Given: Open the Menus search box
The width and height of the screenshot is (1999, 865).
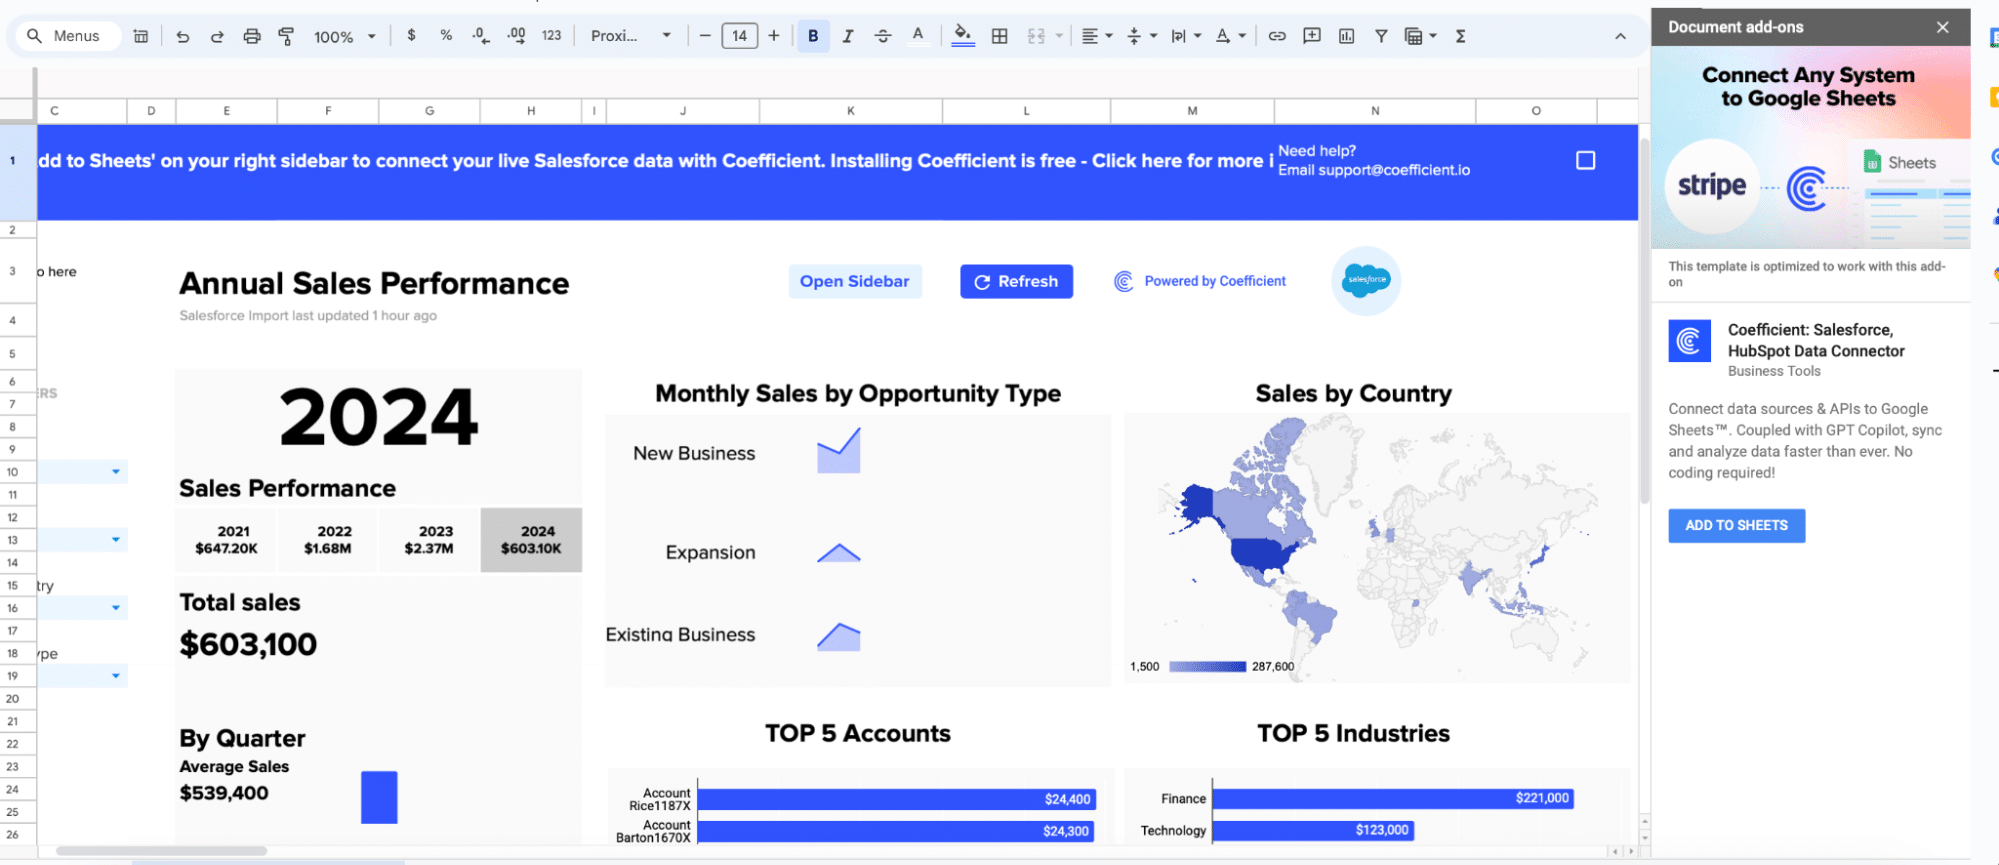Looking at the screenshot, I should coord(64,36).
